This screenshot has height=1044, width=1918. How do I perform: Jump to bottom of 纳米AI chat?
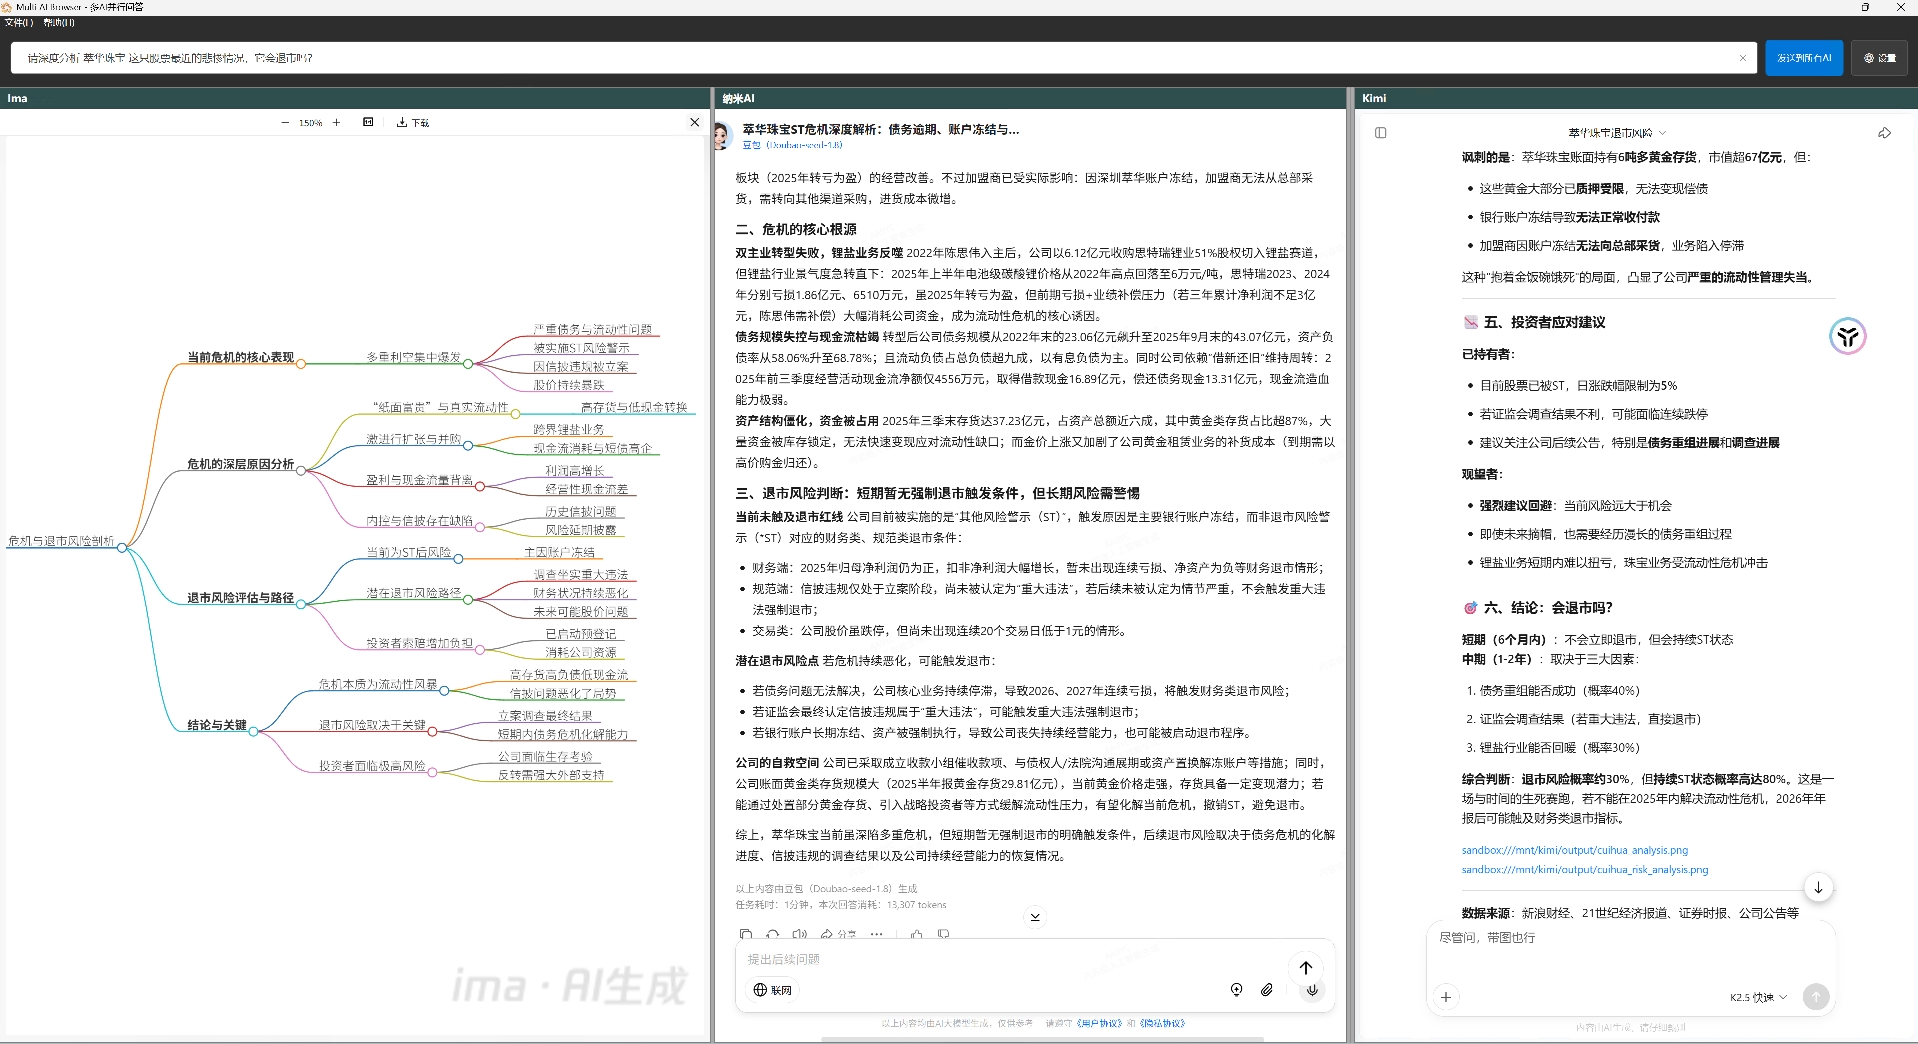1035,916
